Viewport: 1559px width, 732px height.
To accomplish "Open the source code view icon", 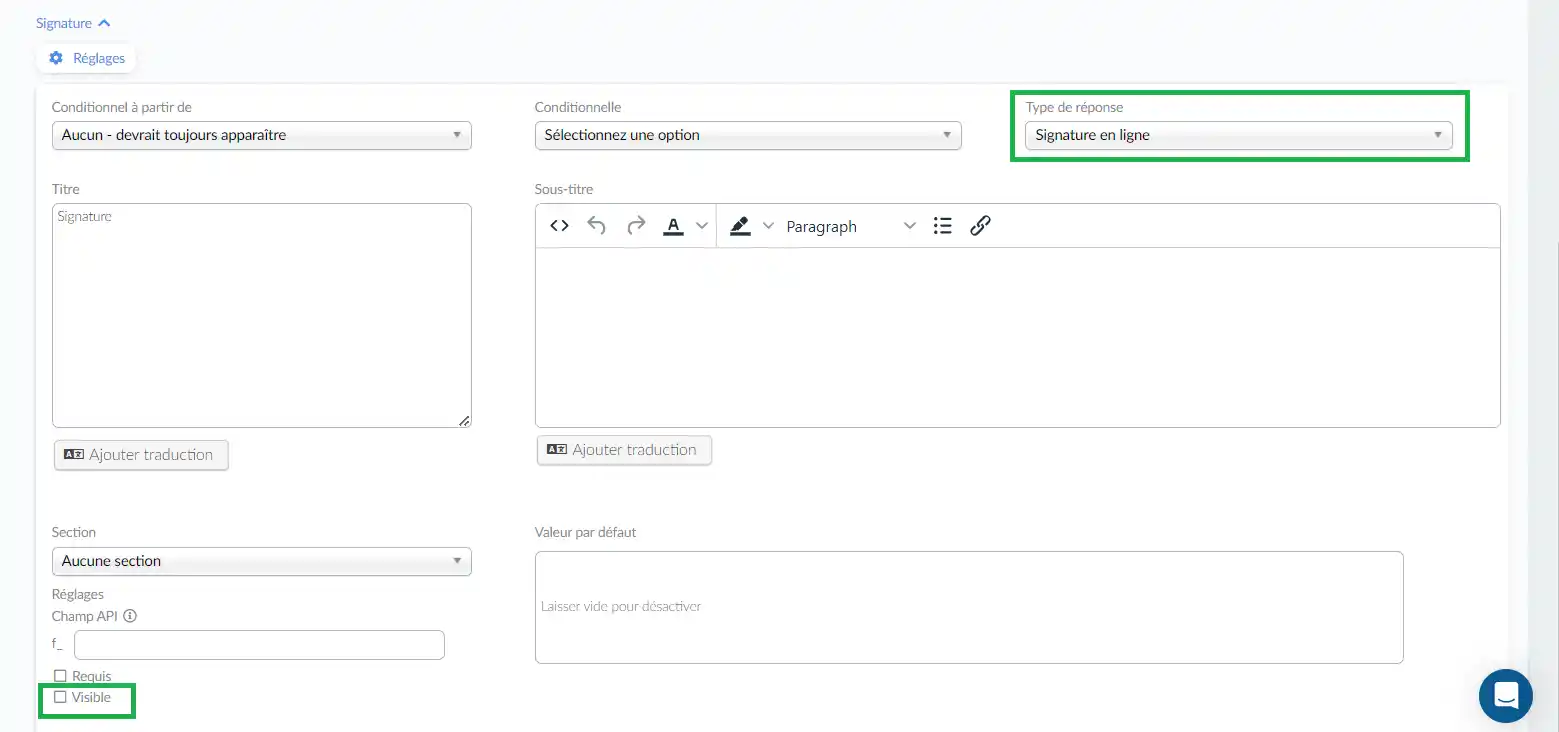I will pos(560,226).
